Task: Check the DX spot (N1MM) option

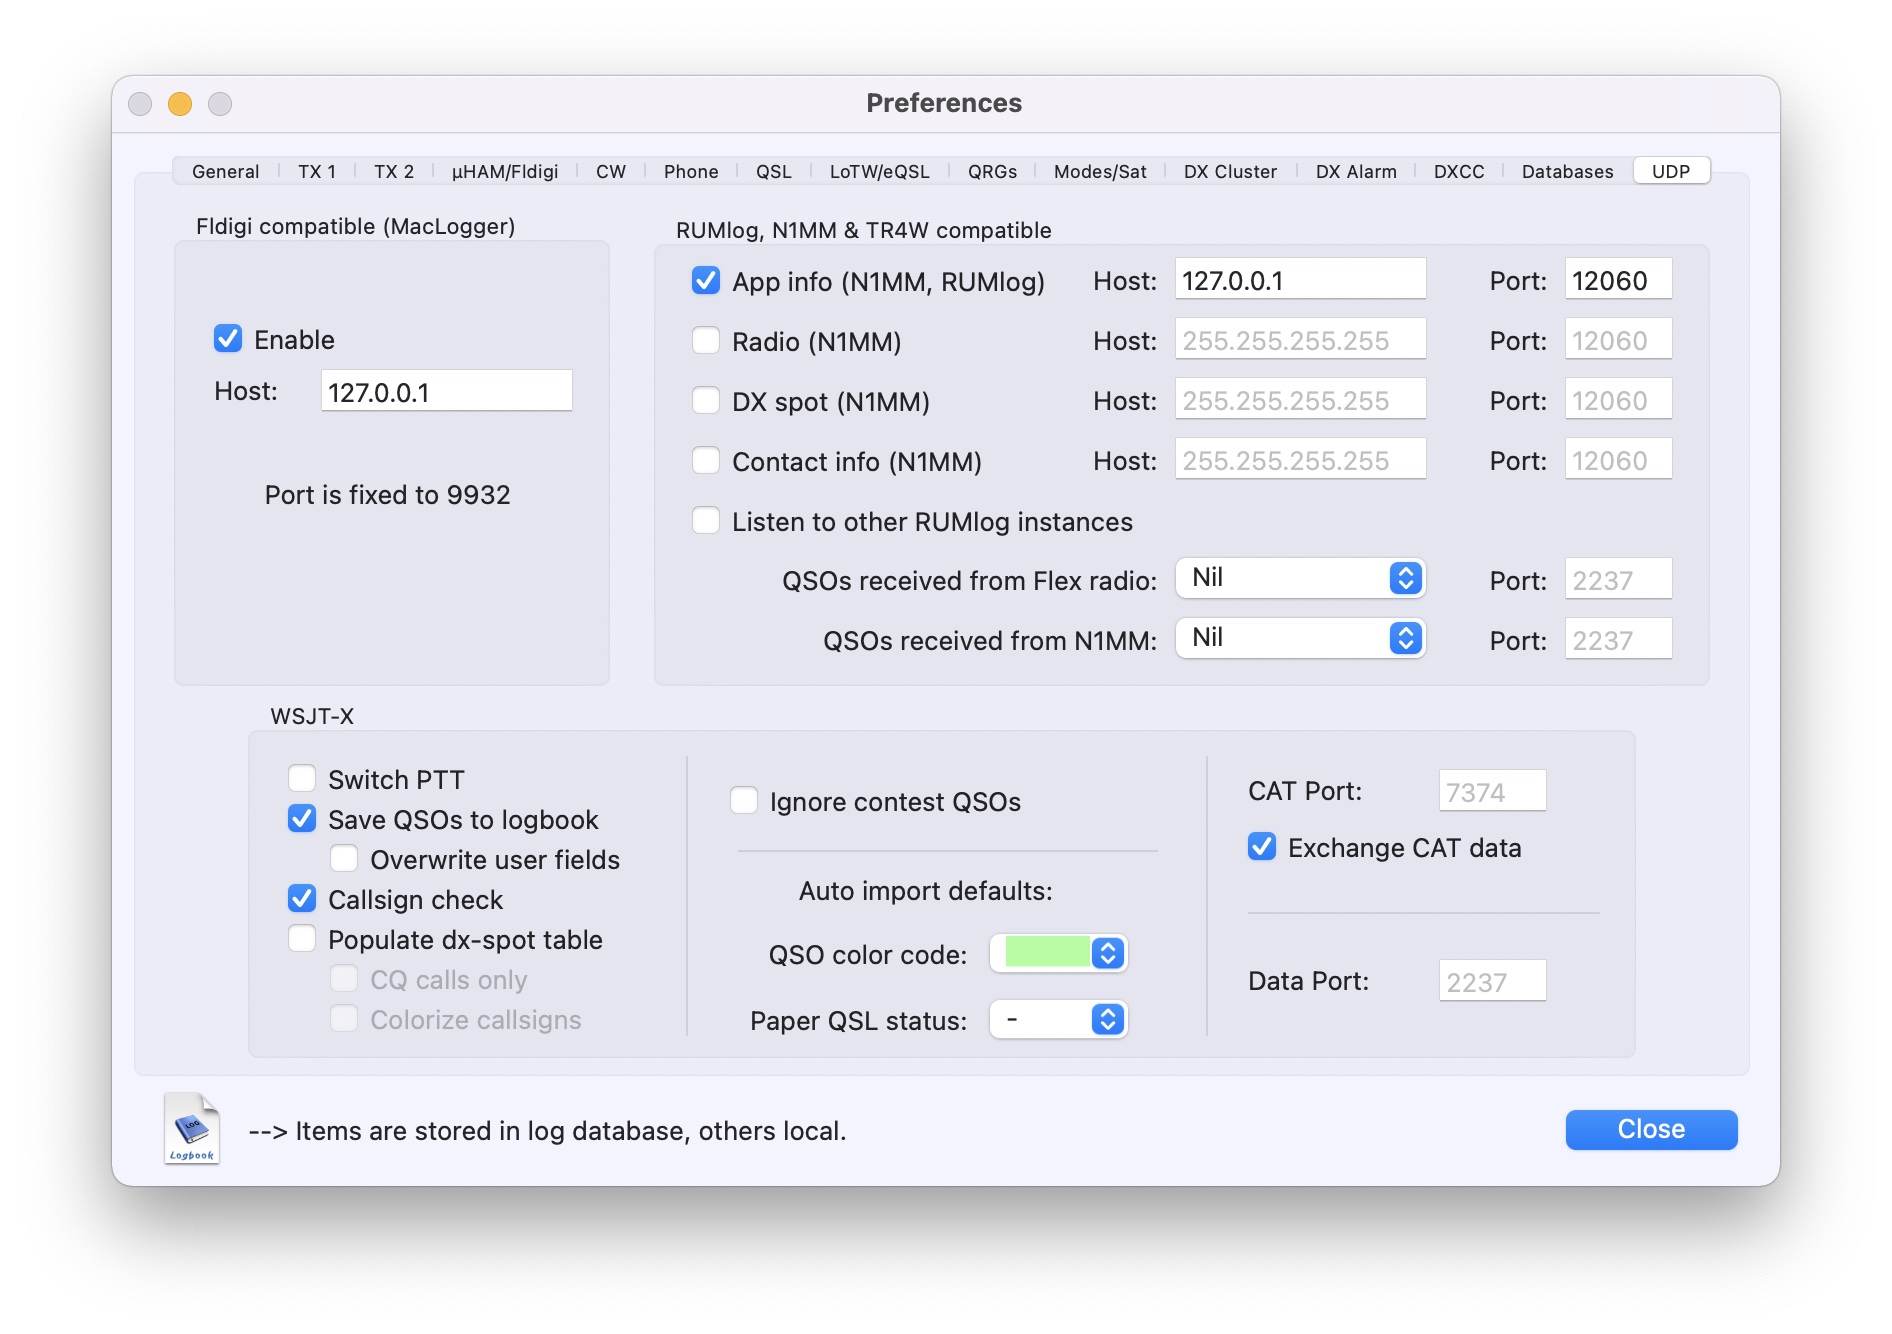Action: pyautogui.click(x=706, y=401)
